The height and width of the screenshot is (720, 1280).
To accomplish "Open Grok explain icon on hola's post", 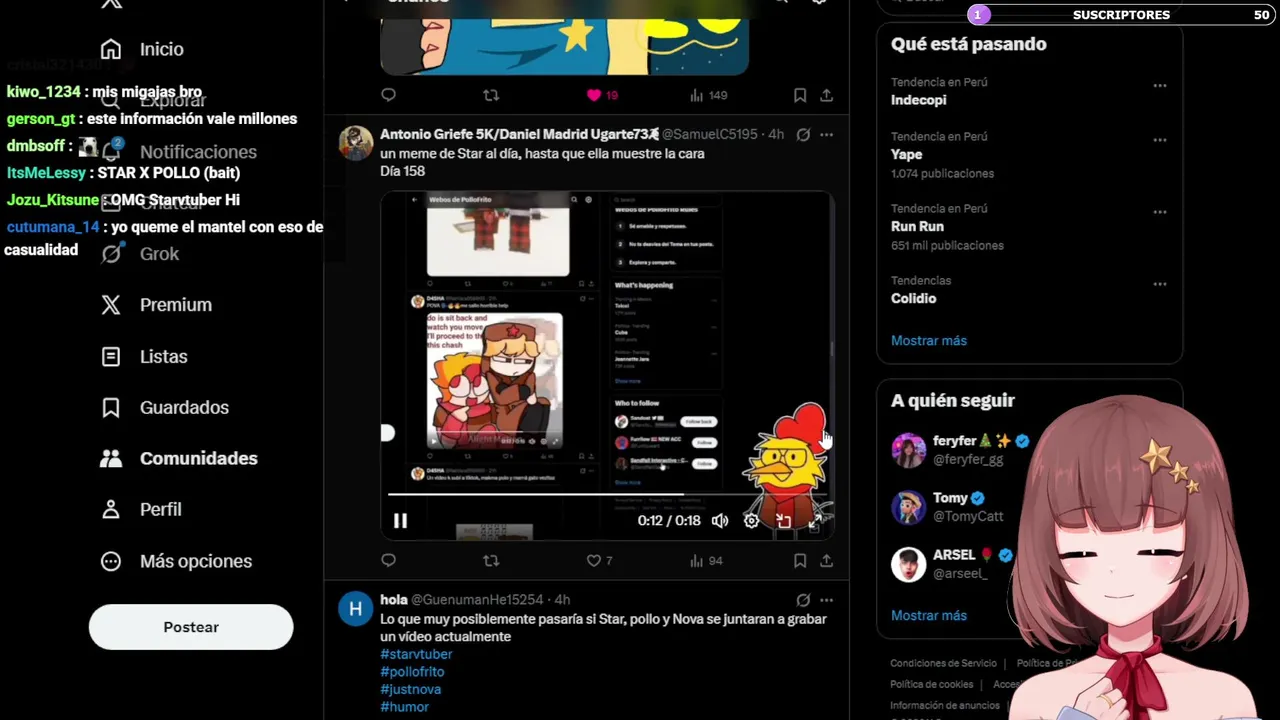I will pyautogui.click(x=803, y=600).
